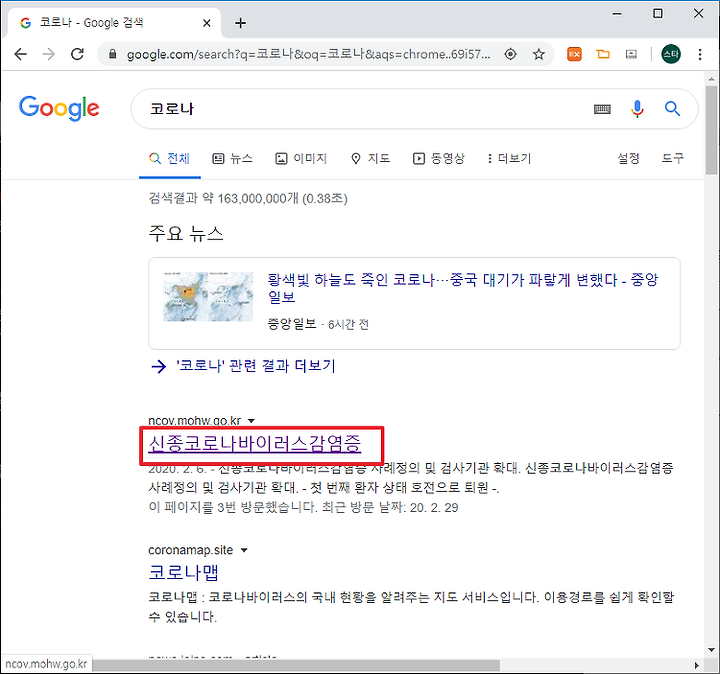Open the 설정 menu
This screenshot has height=674, width=720.
[x=628, y=159]
